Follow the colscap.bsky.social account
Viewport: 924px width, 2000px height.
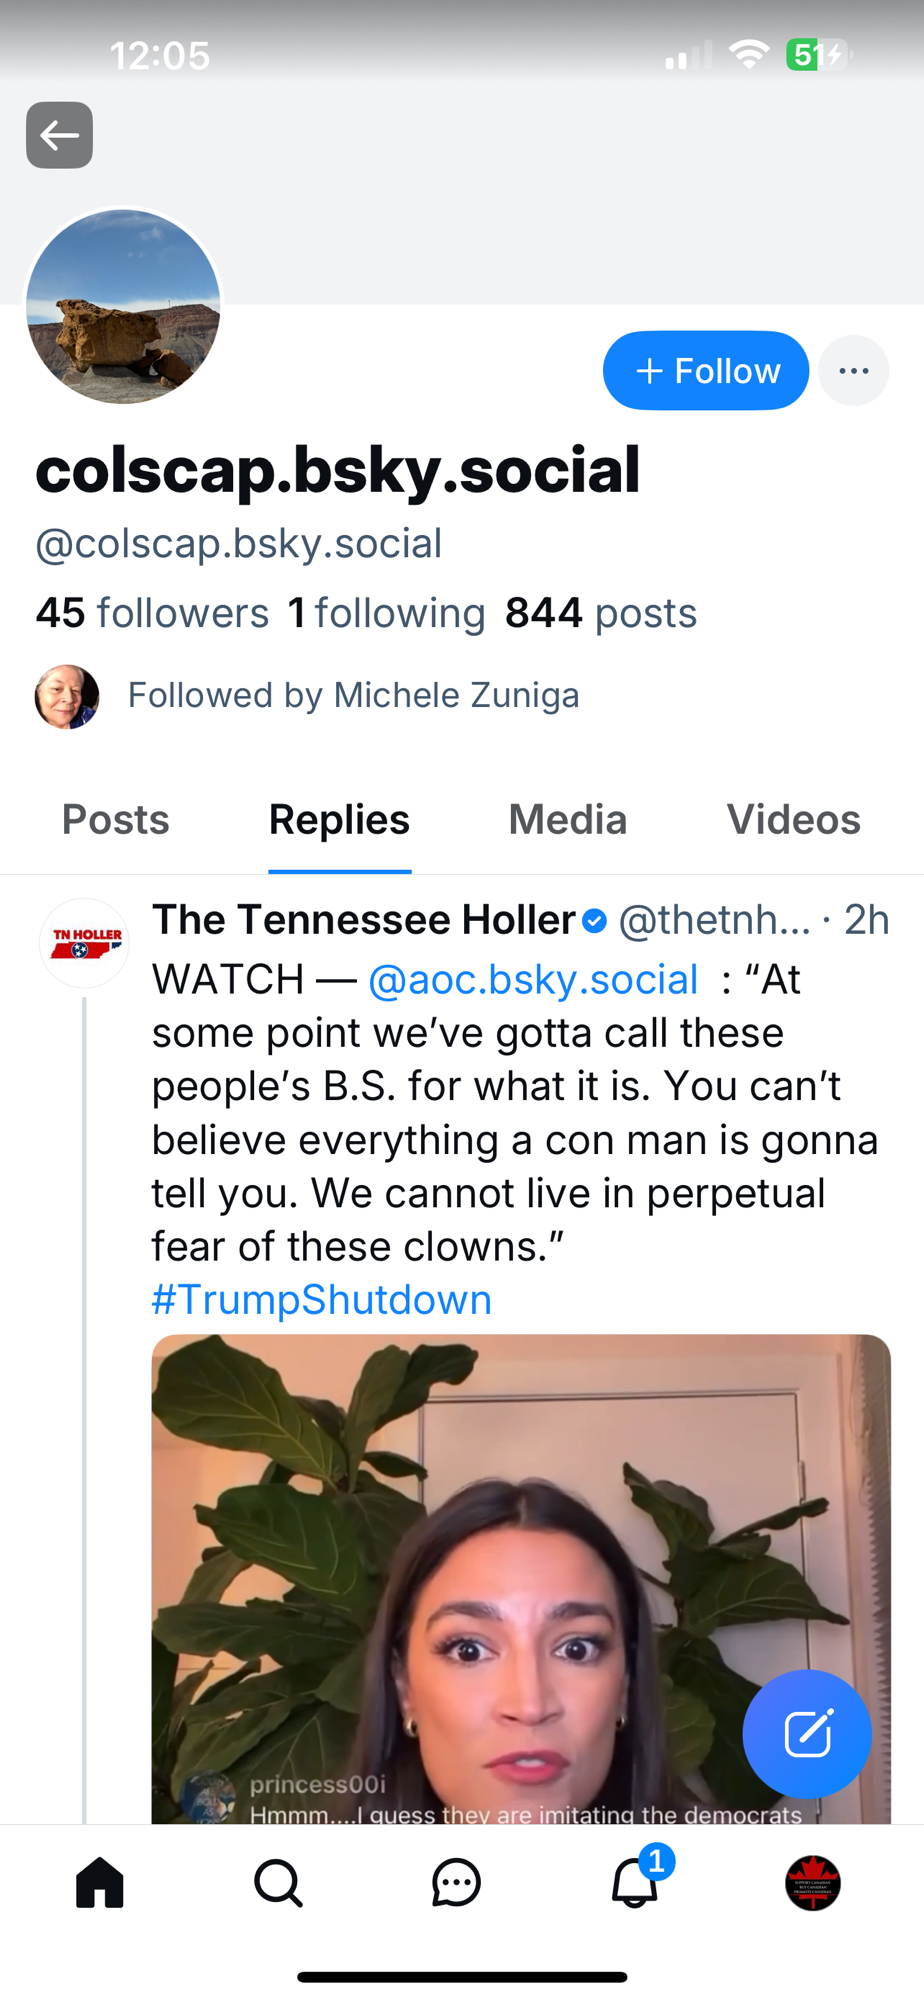[706, 371]
